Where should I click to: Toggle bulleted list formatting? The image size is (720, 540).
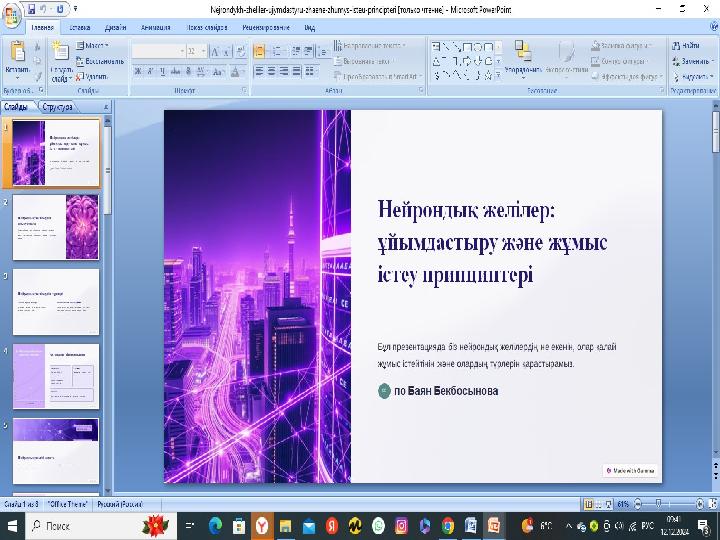(x=259, y=49)
